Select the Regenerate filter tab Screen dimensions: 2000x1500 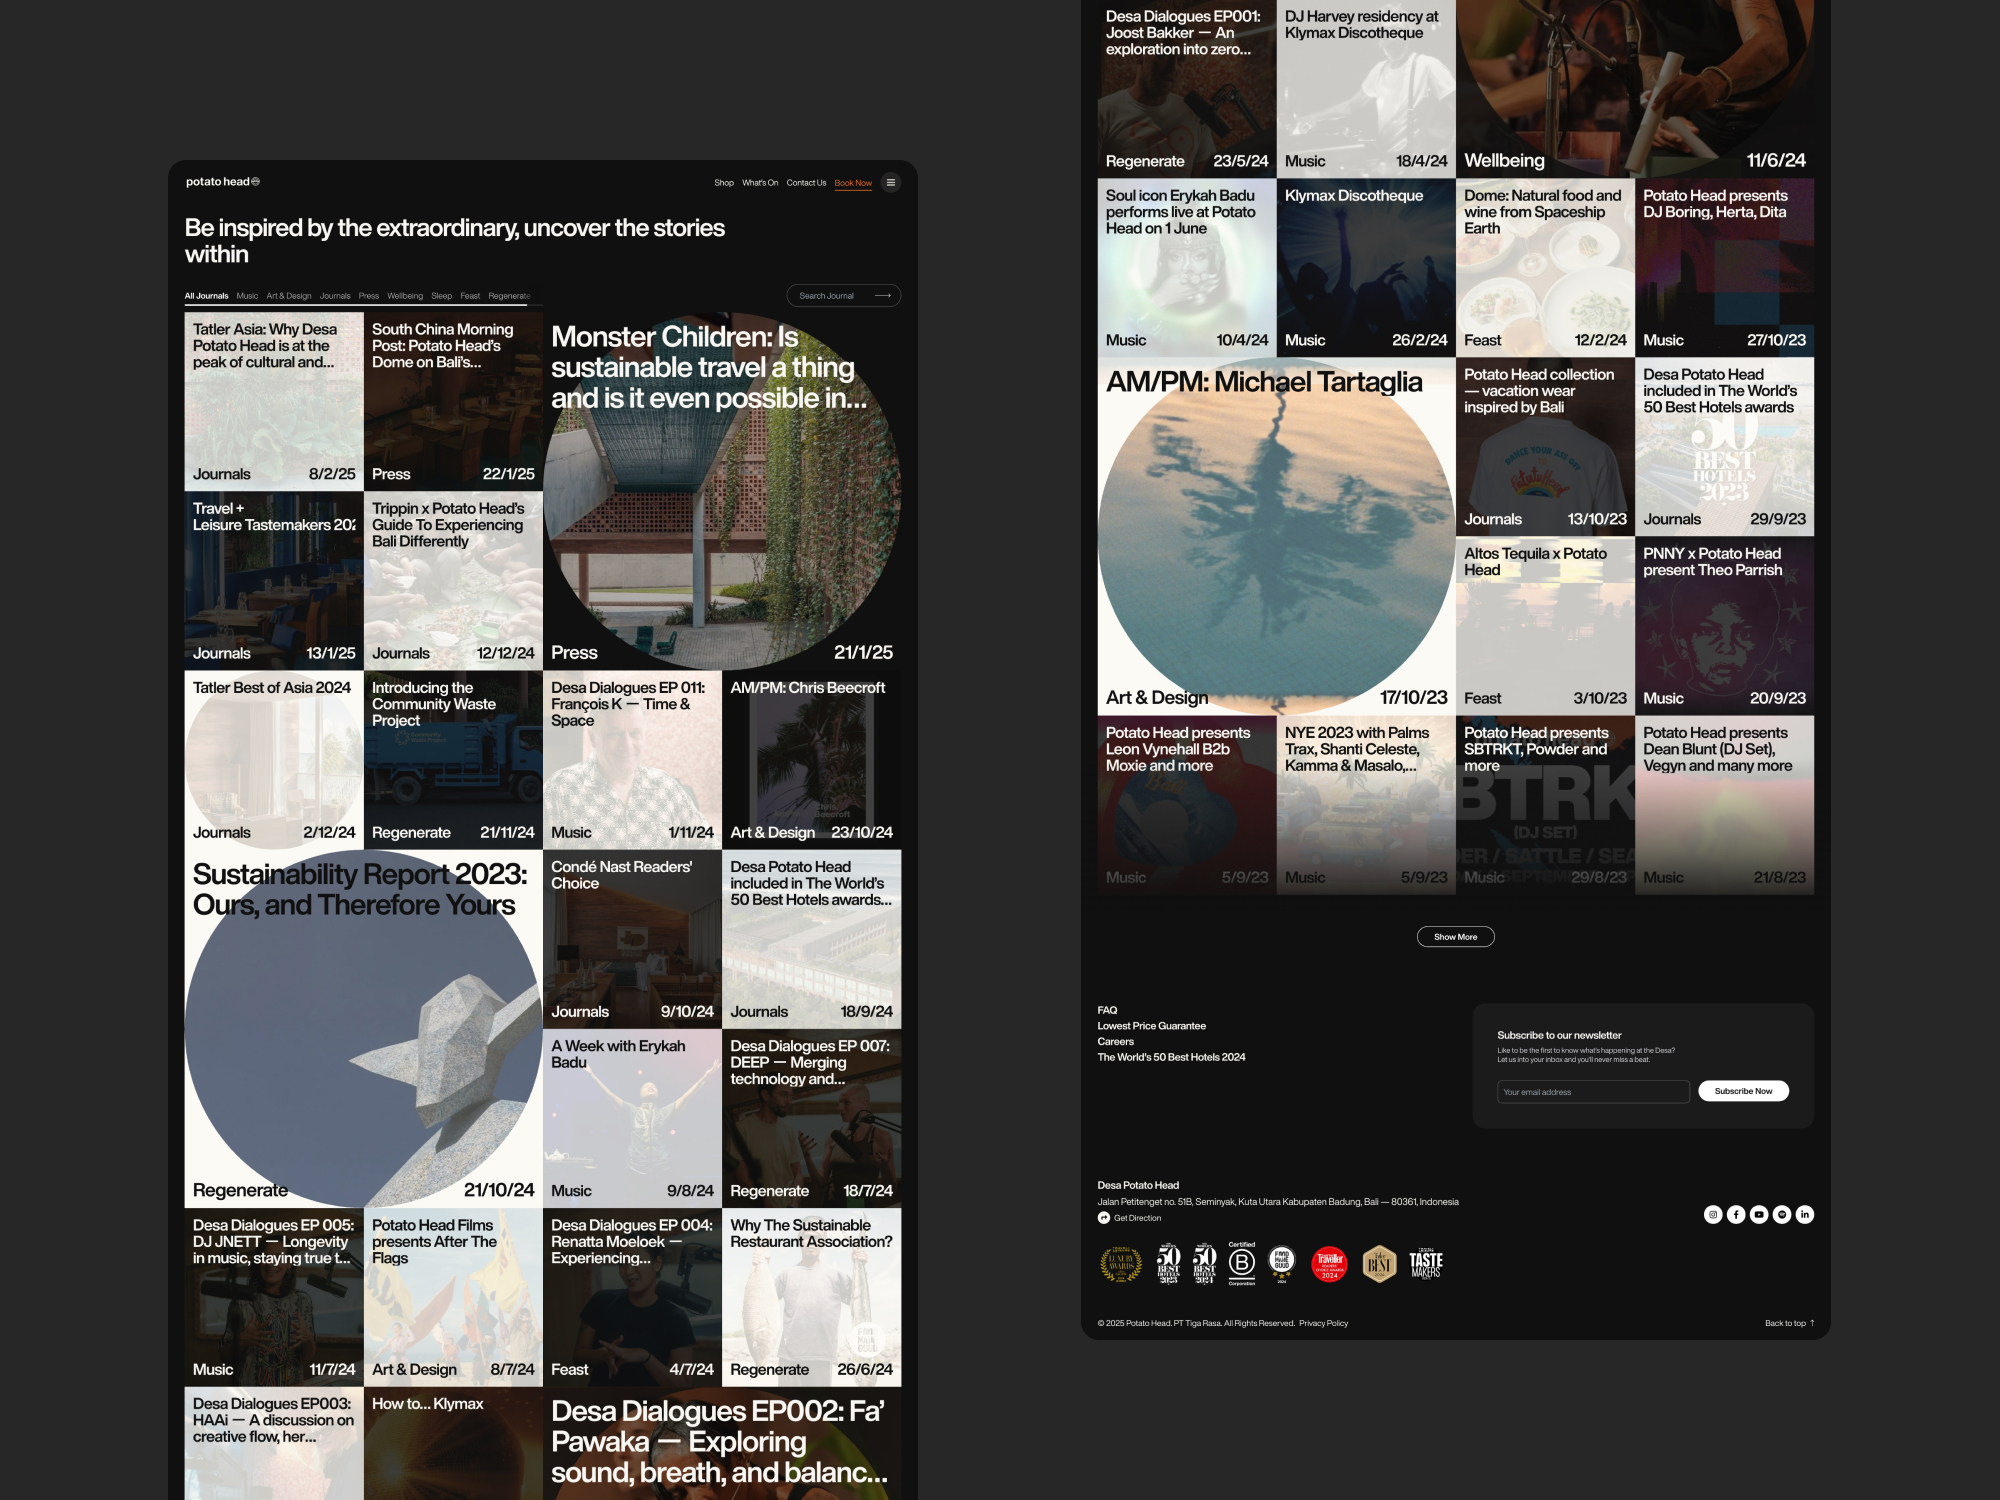(x=509, y=296)
